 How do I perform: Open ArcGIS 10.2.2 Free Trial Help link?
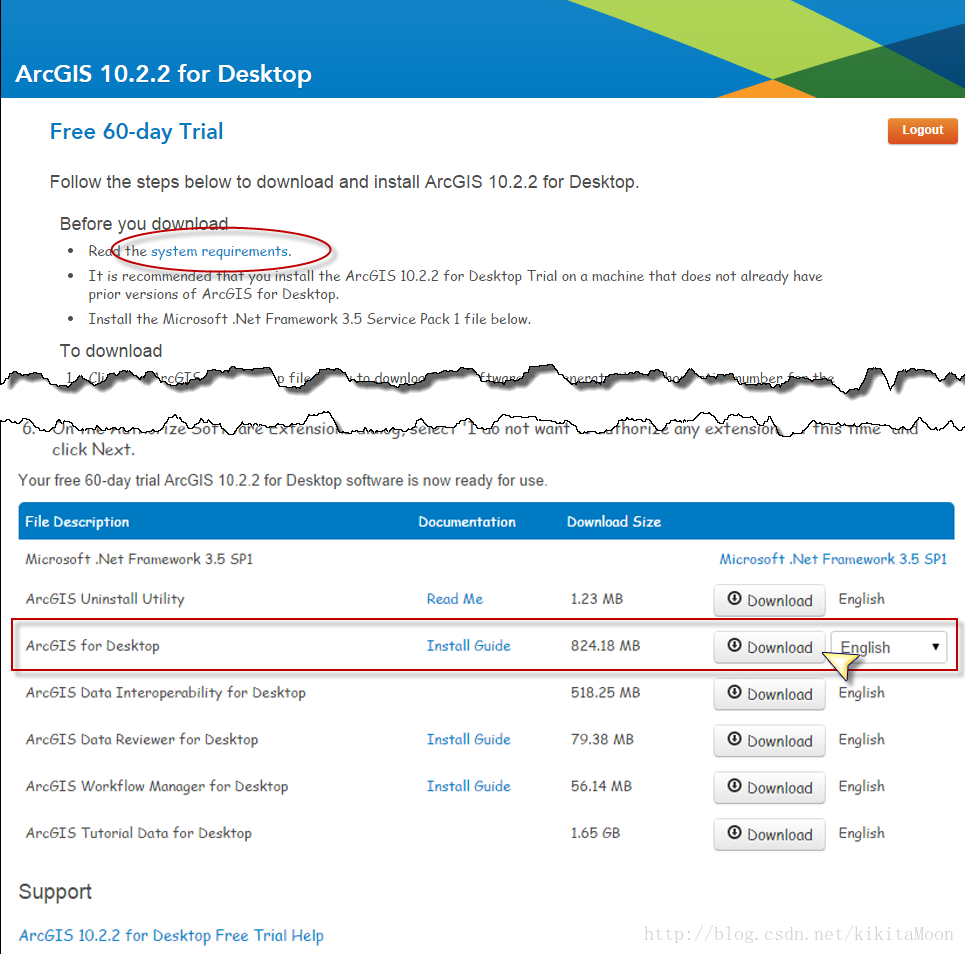[x=171, y=936]
